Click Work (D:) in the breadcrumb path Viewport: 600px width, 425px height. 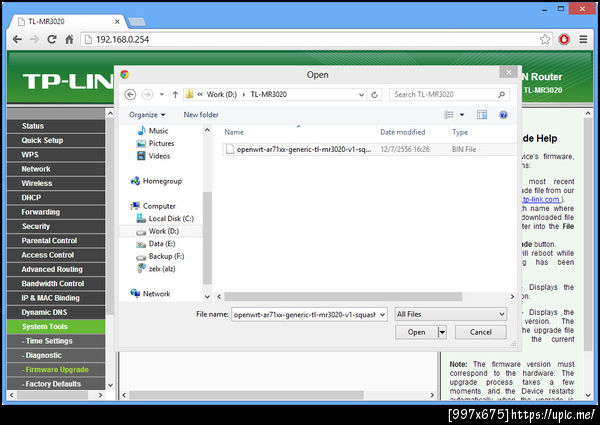pyautogui.click(x=222, y=94)
